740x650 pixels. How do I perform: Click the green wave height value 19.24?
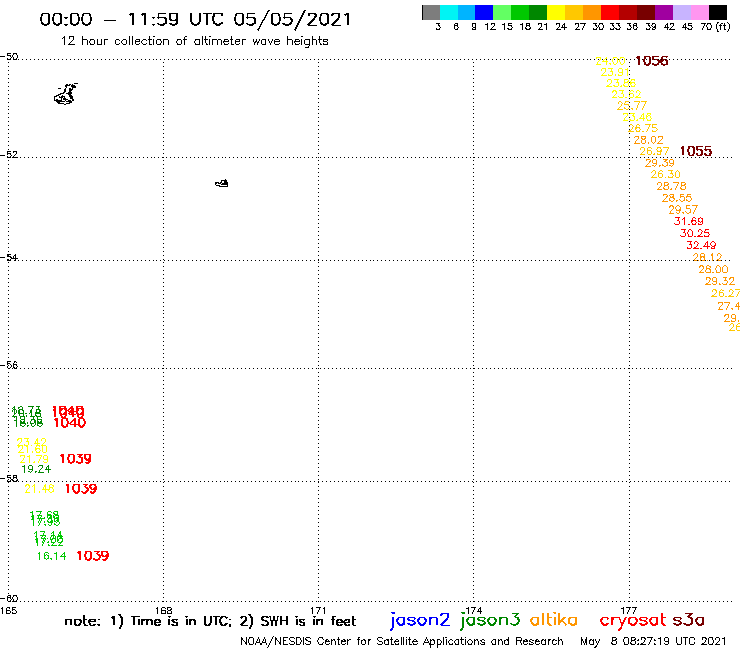(x=36, y=469)
